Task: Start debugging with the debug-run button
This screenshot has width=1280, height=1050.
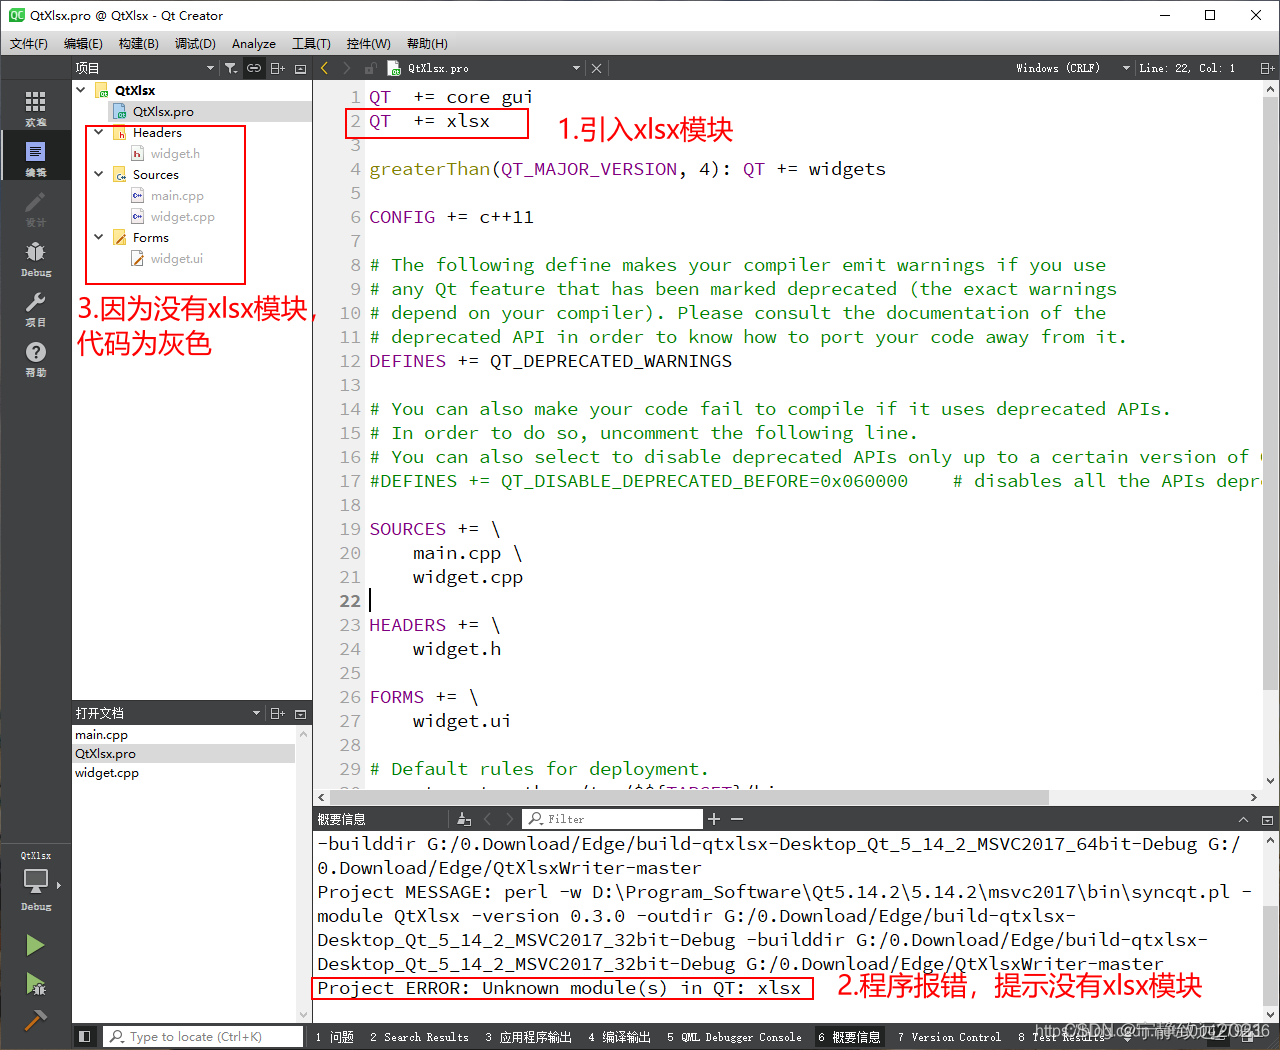Action: (x=35, y=983)
